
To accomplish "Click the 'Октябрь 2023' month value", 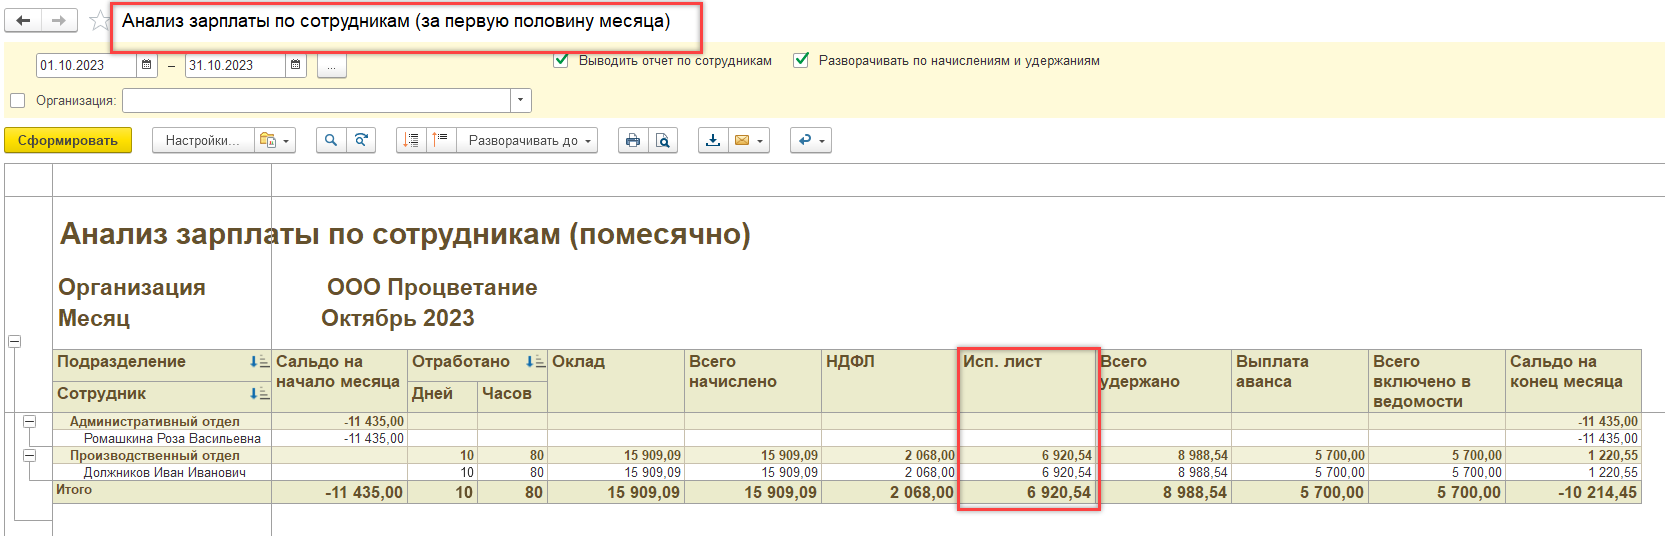I will 398,319.
